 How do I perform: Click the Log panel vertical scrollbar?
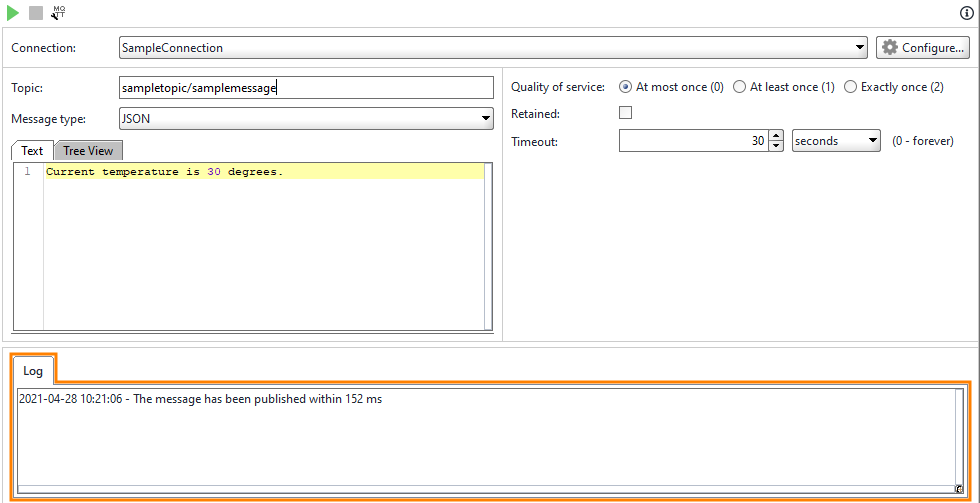click(959, 436)
